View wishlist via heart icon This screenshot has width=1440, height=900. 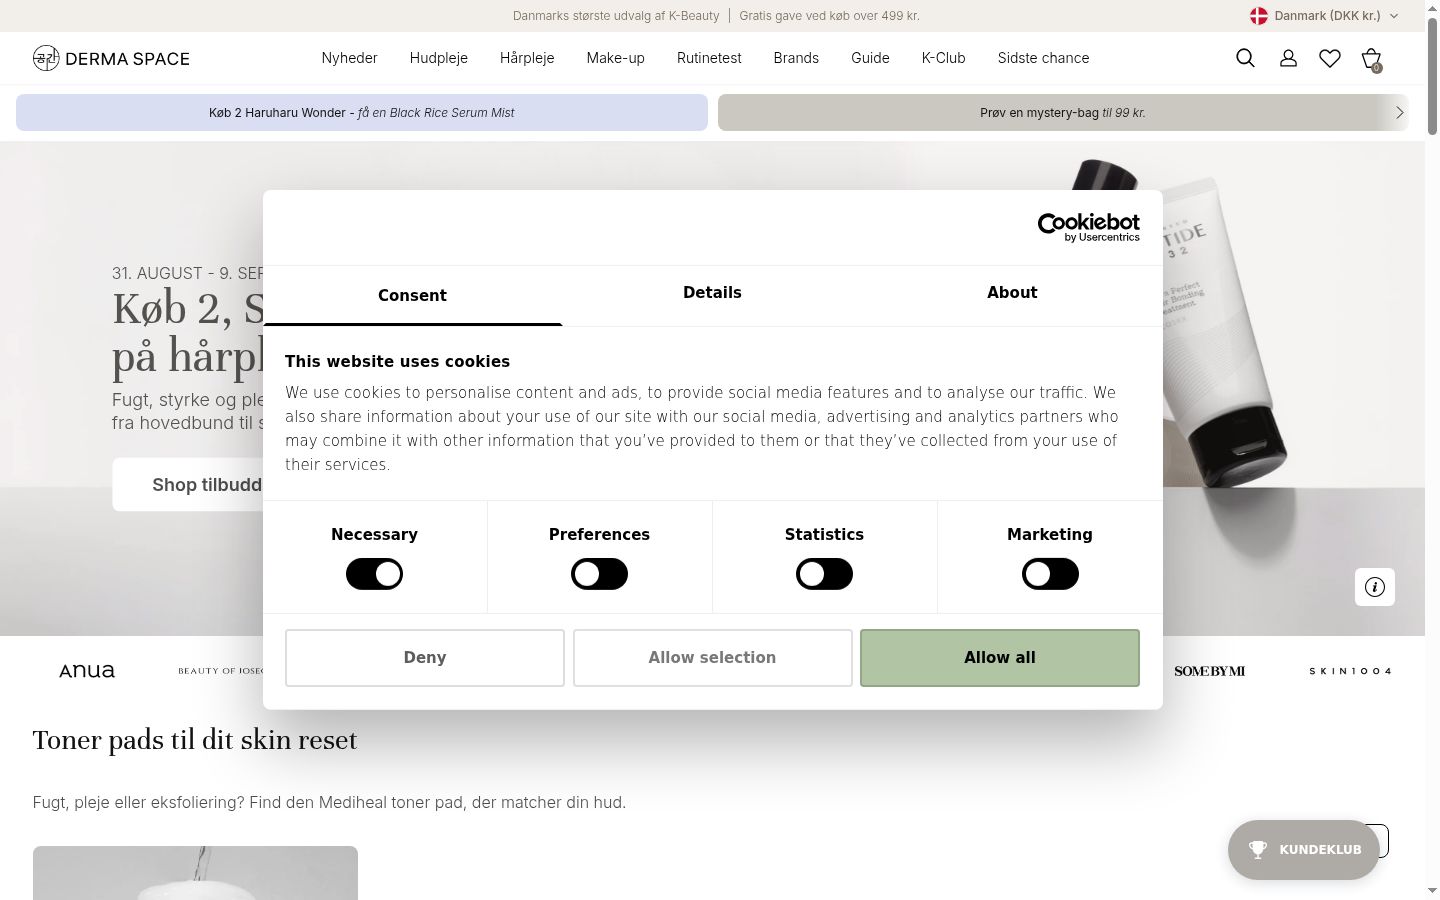pos(1330,58)
